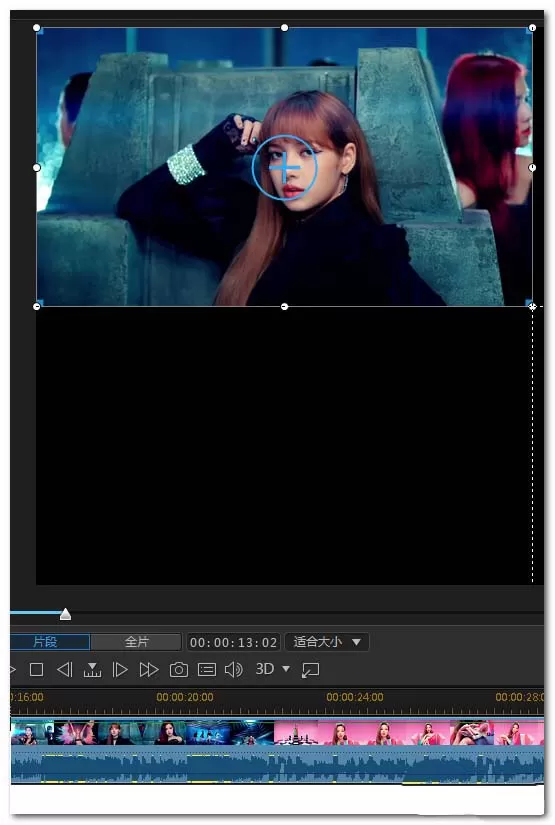Click the top-middle resize handle of the clip
This screenshot has height=825, width=555.
pos(285,27)
